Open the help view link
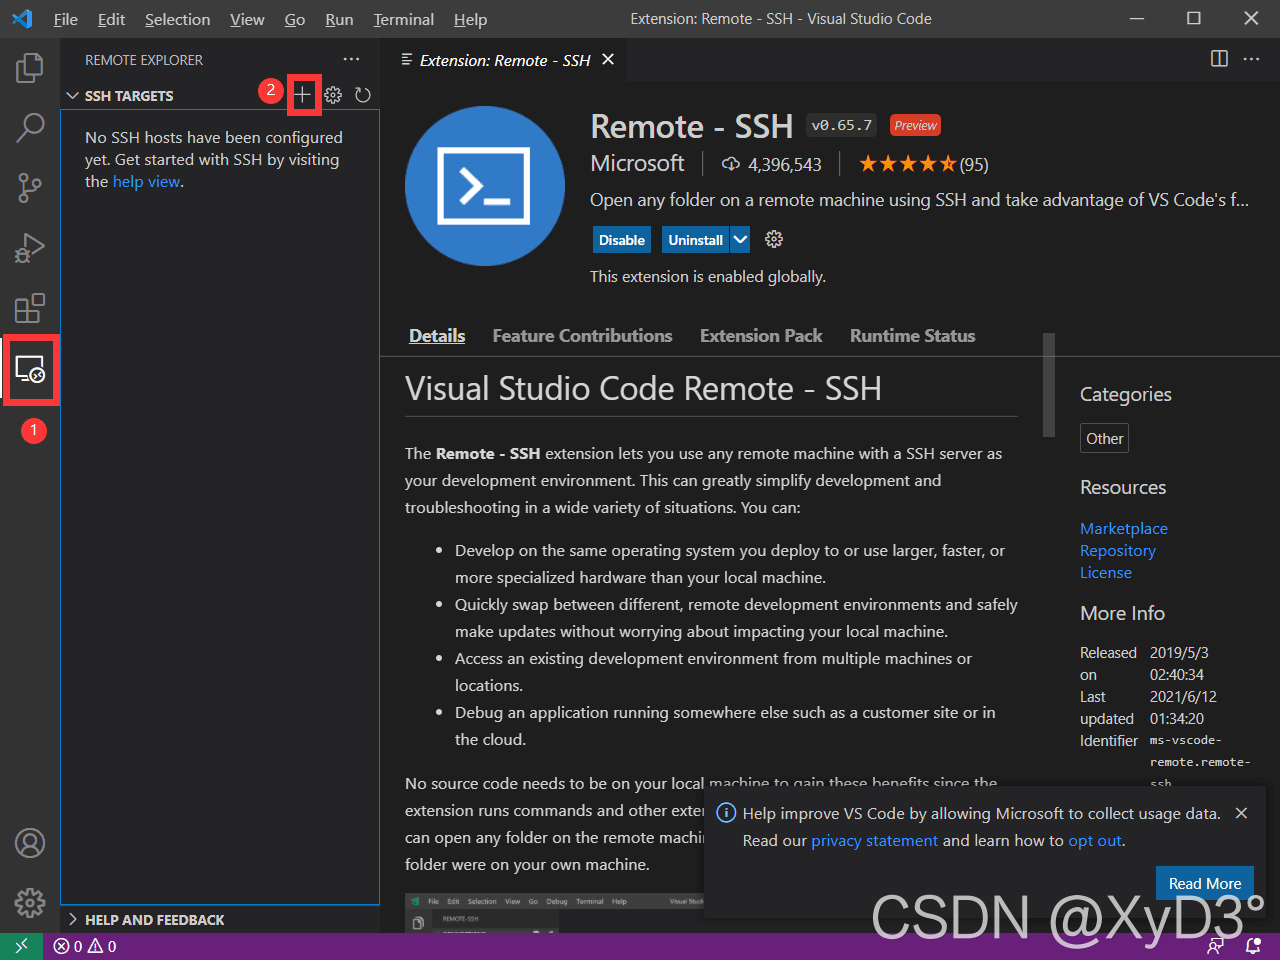Image resolution: width=1280 pixels, height=960 pixels. point(146,182)
